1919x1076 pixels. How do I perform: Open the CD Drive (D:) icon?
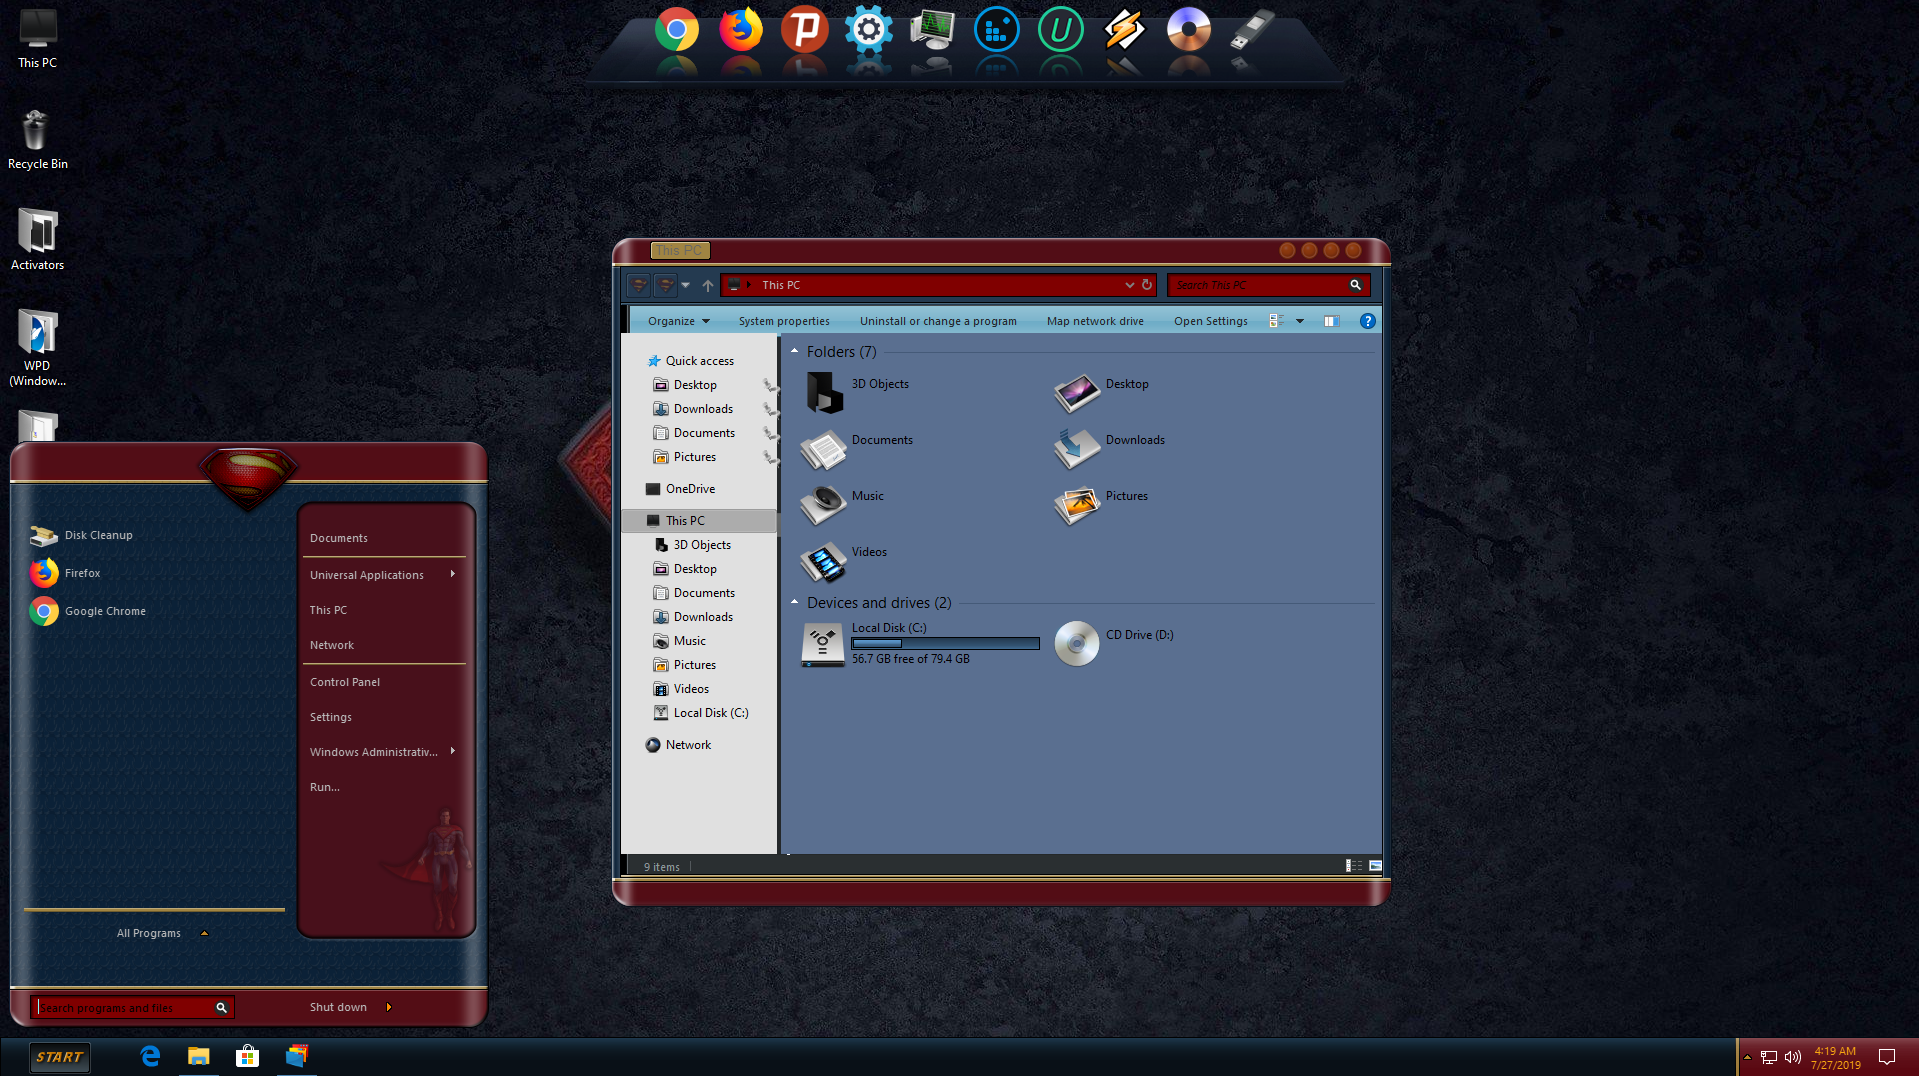(1077, 644)
